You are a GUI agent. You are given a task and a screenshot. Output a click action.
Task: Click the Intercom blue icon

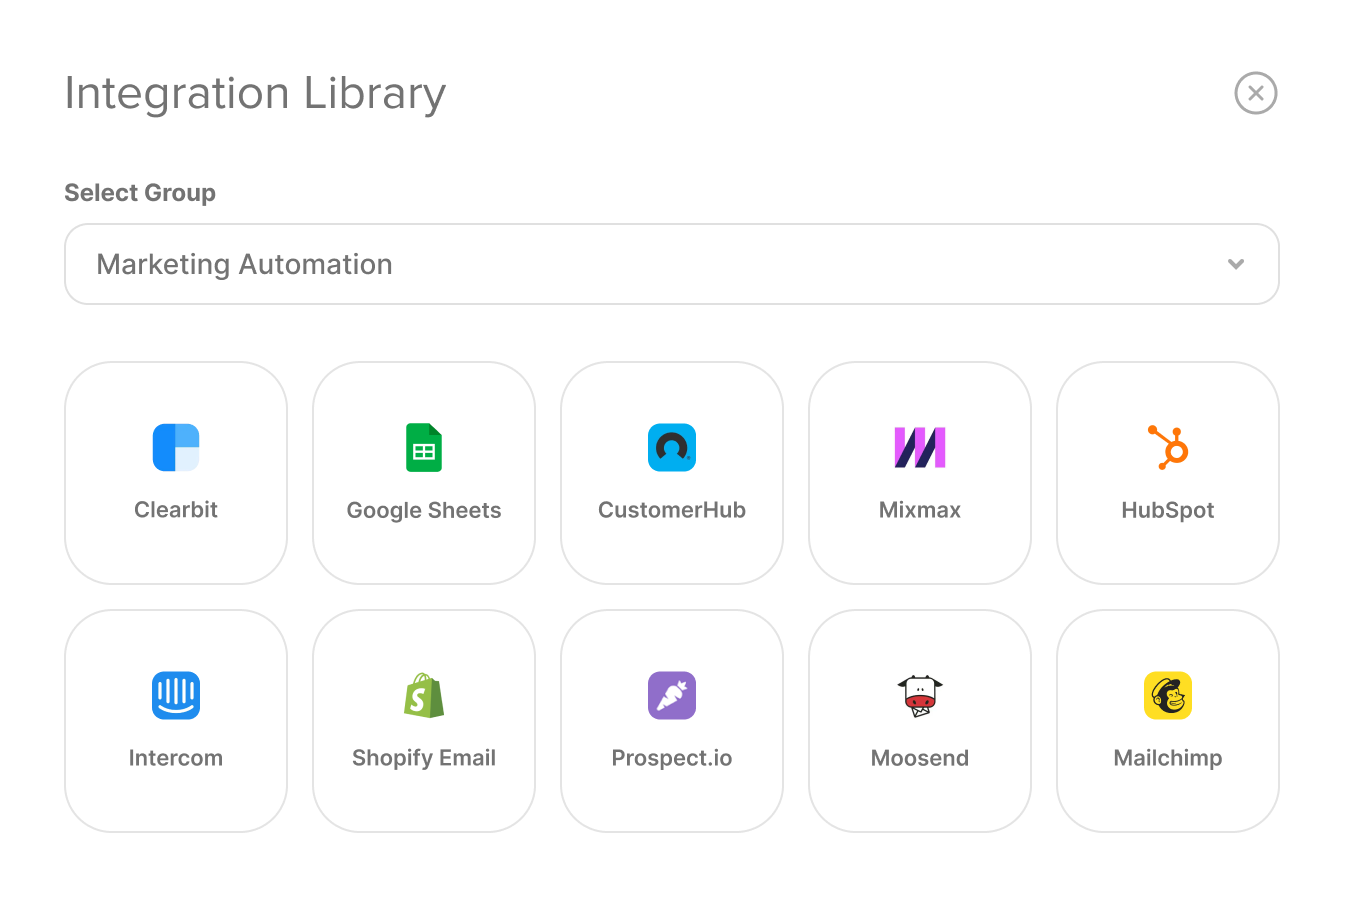[176, 695]
